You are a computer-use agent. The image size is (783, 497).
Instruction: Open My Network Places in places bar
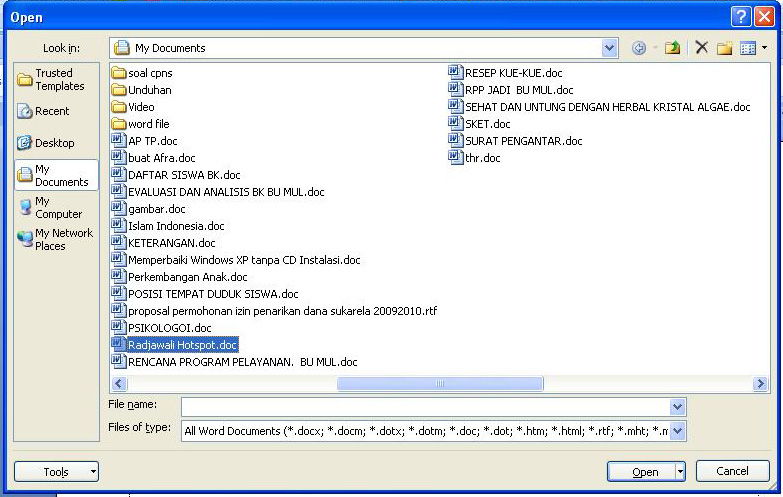click(56, 239)
